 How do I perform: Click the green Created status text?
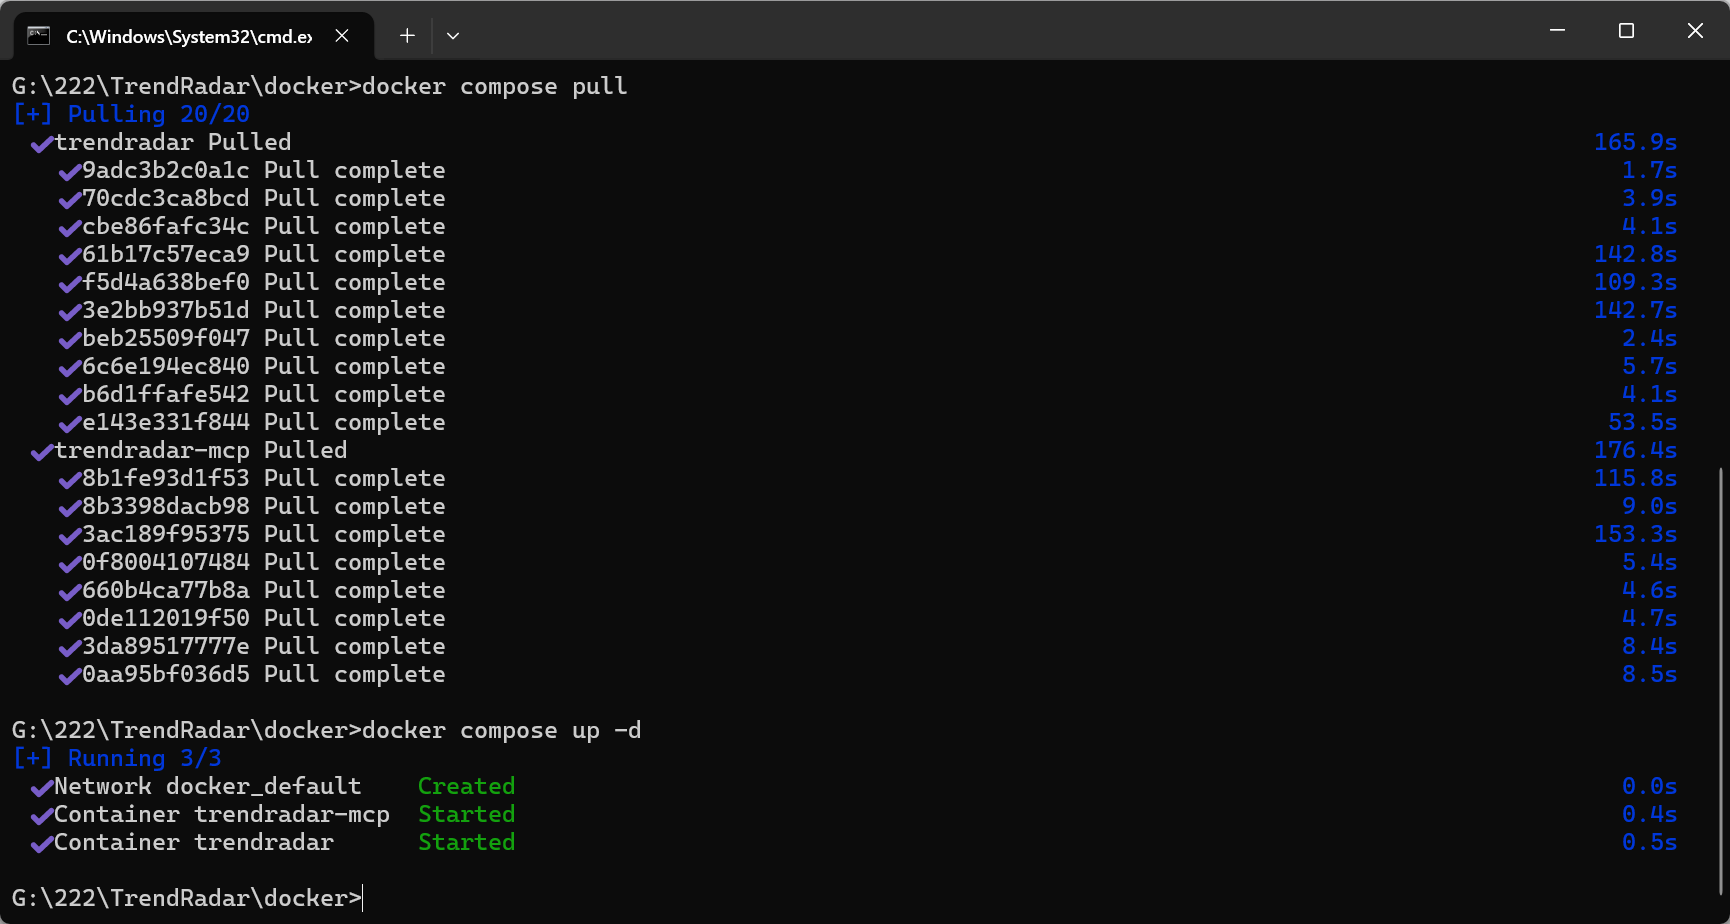466,786
